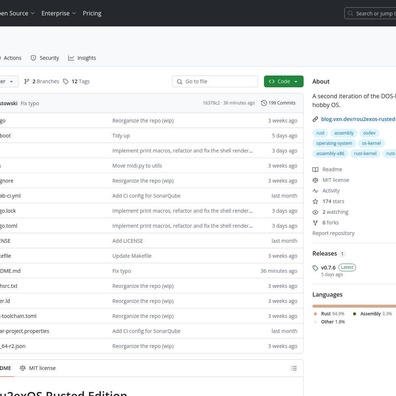Select the os-kernel topic tag
This screenshot has height=396, width=396.
pyautogui.click(x=371, y=143)
